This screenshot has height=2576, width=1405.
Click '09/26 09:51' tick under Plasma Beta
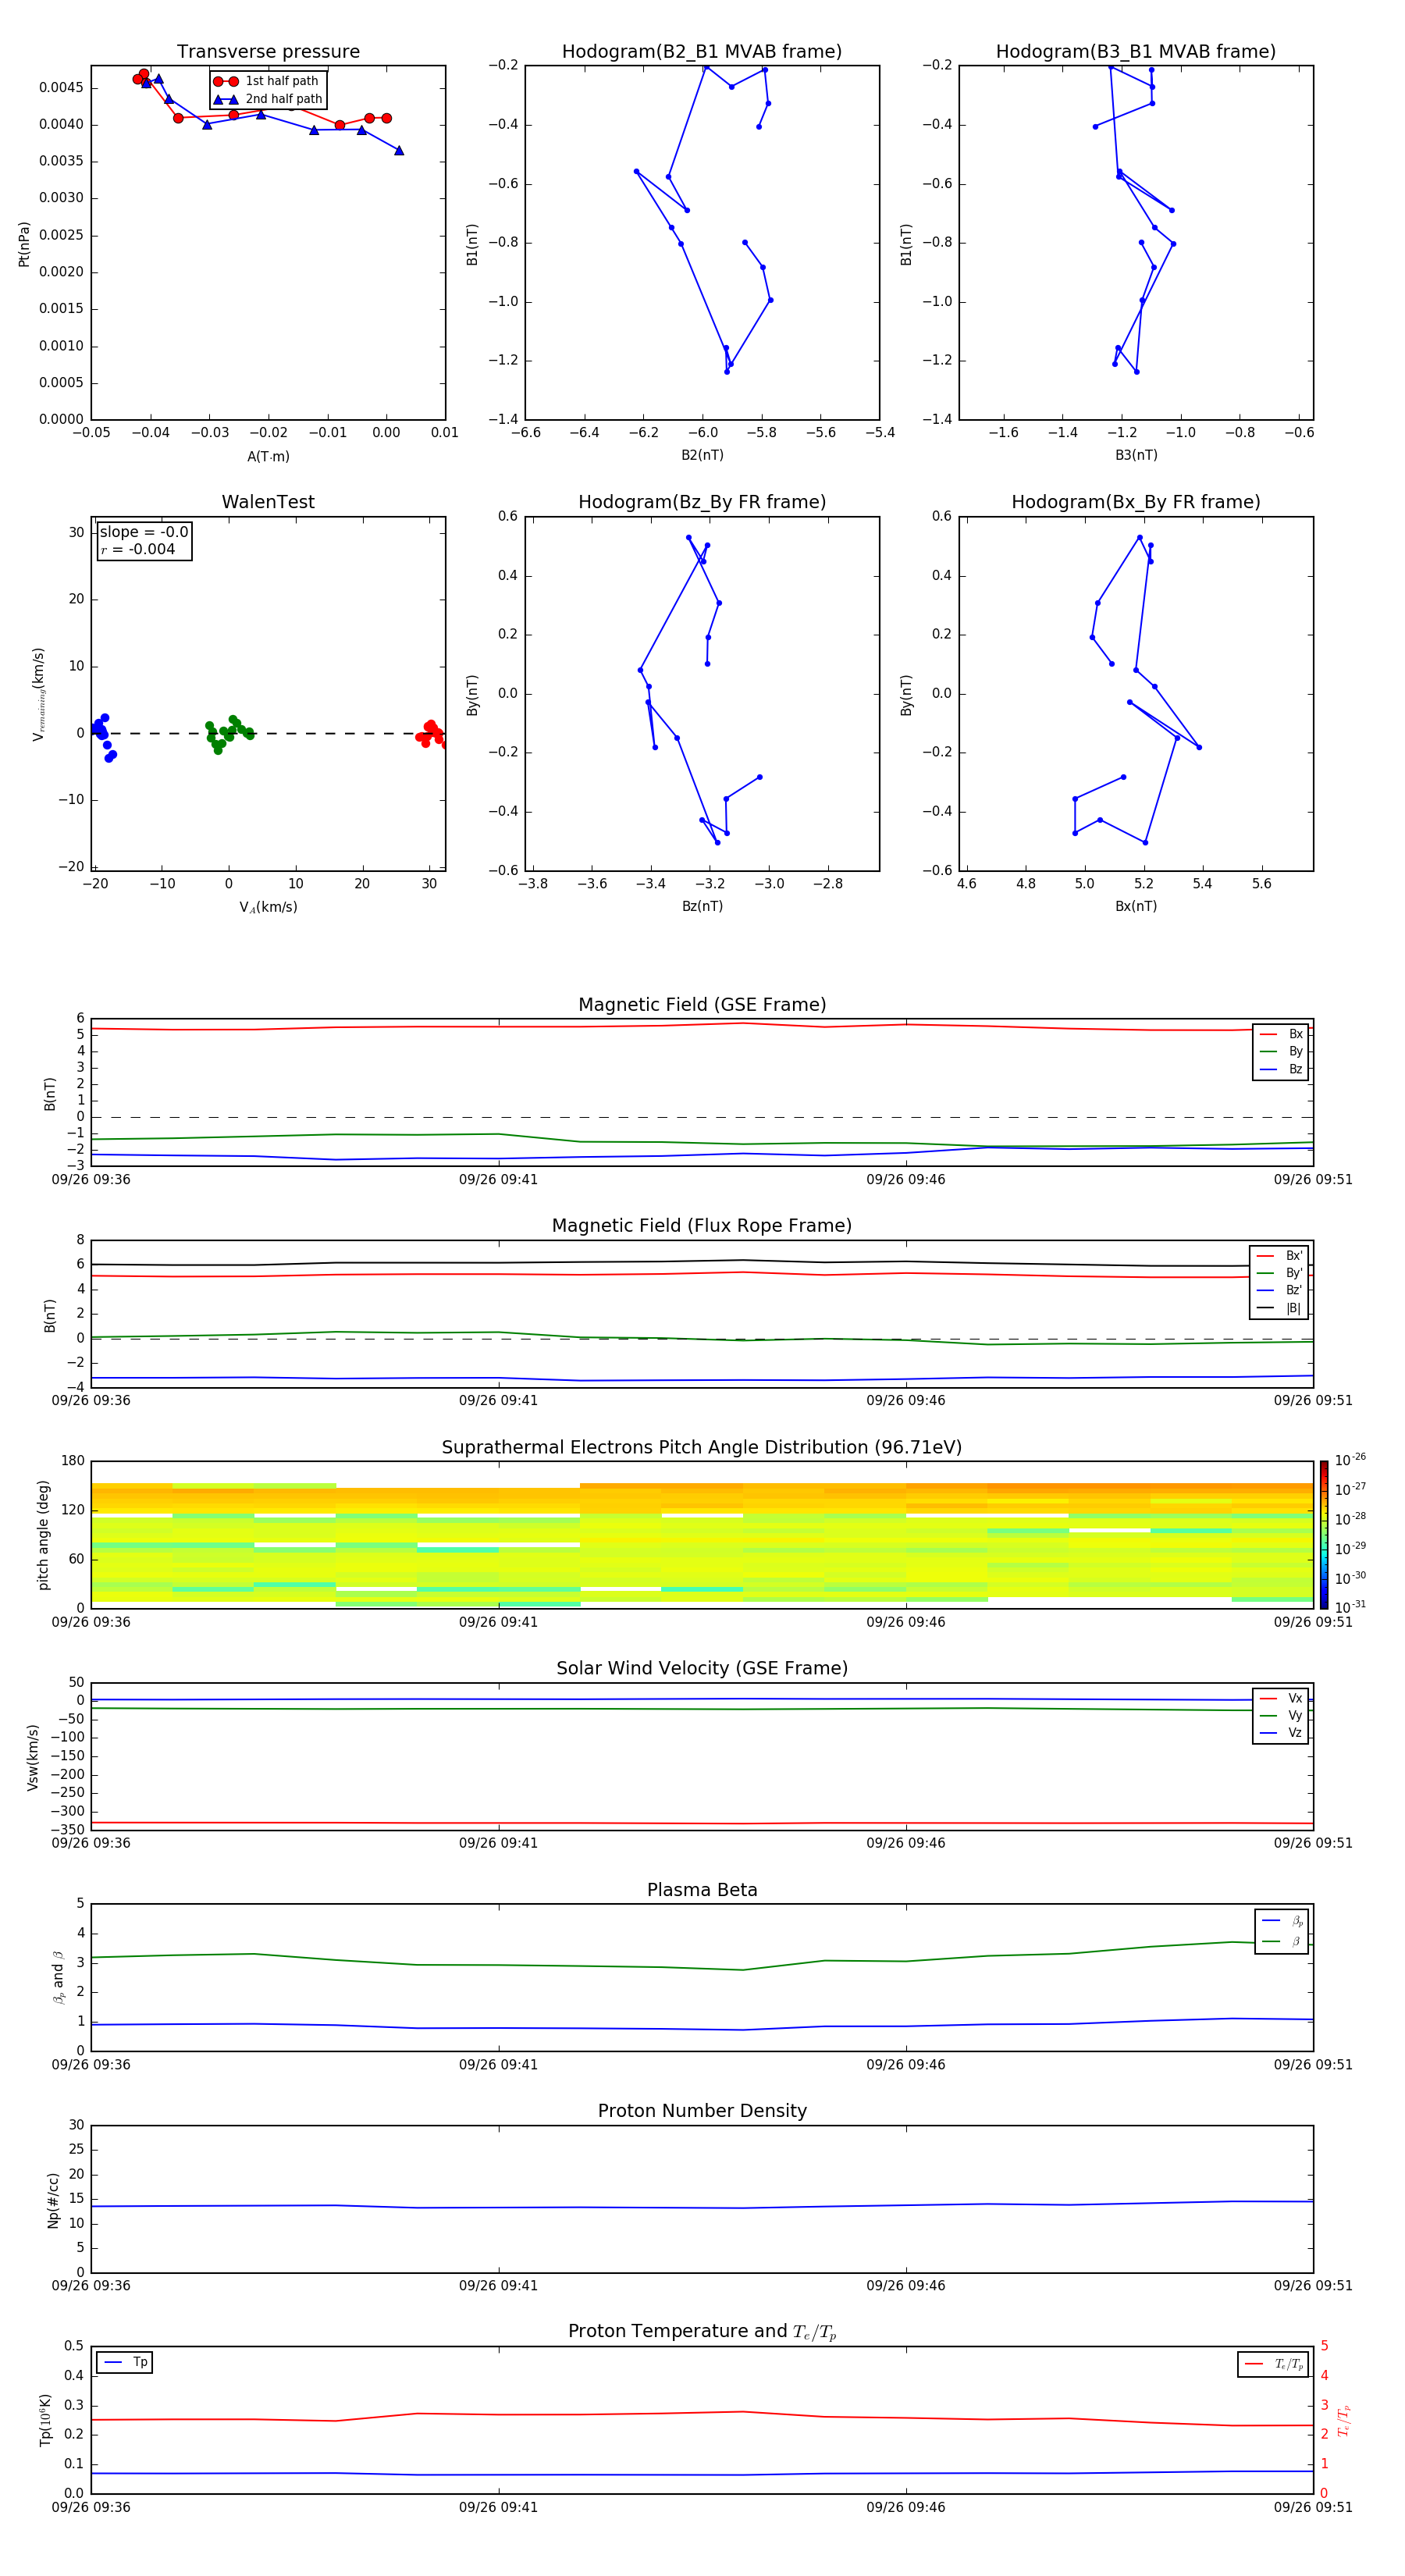pyautogui.click(x=1312, y=2064)
